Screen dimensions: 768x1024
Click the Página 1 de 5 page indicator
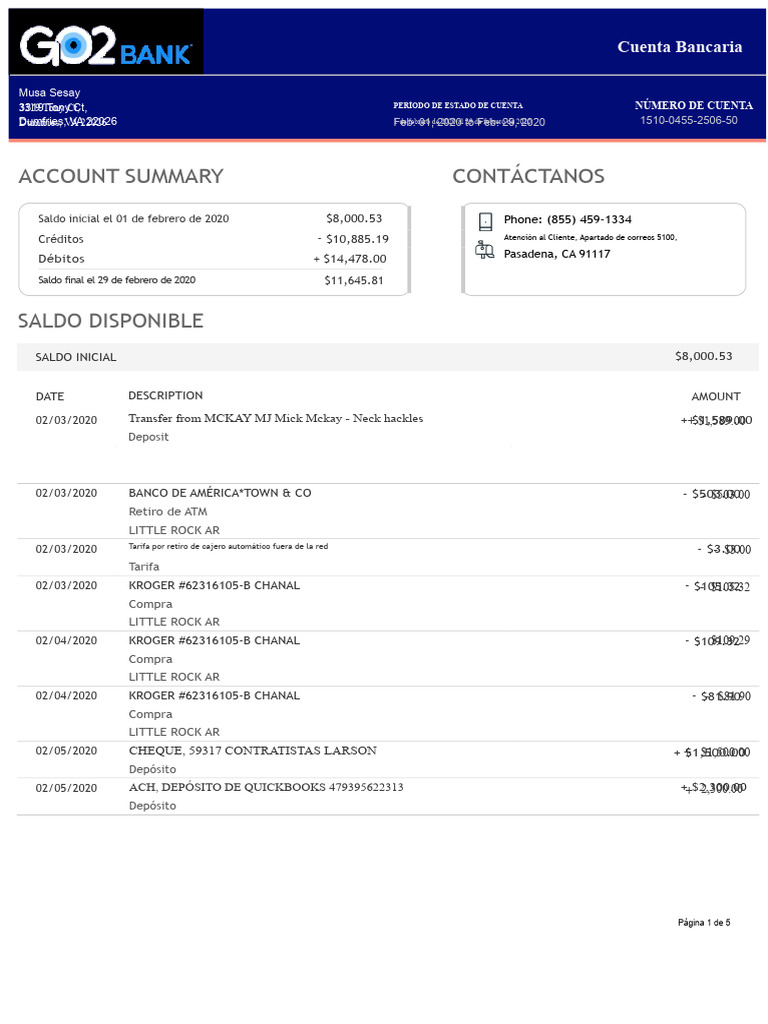click(704, 922)
